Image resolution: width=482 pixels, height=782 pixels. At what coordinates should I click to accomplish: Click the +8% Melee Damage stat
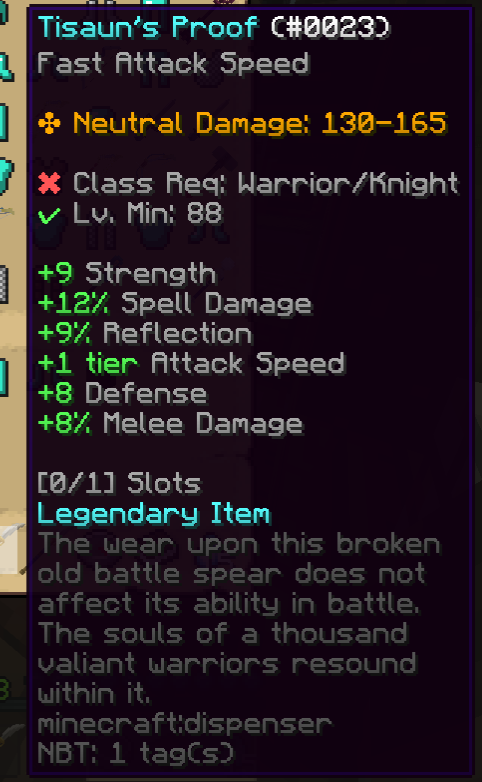[170, 423]
